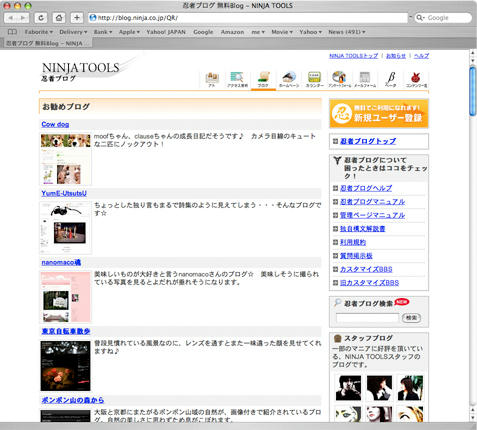
Task: Open the アクセス解析 access analysis tool icon
Action: pos(237,79)
